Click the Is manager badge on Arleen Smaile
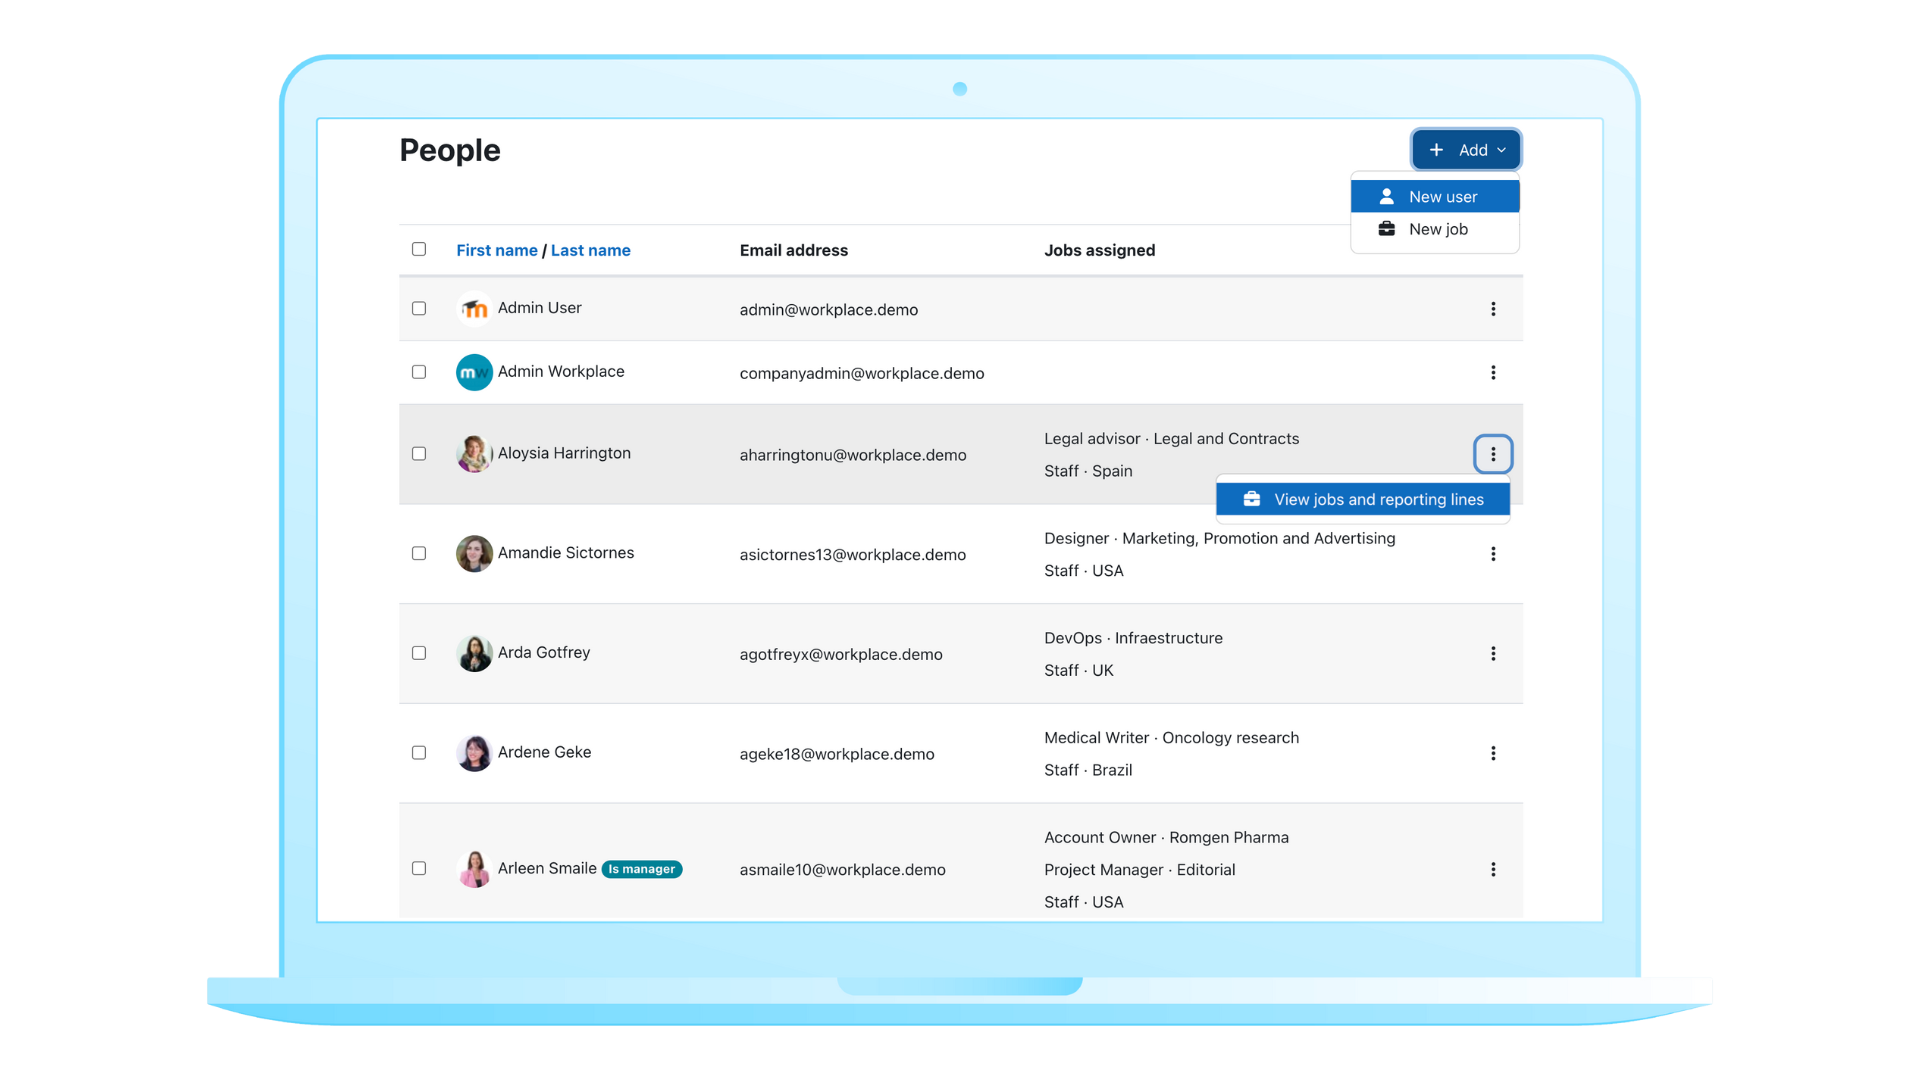1920x1080 pixels. click(x=642, y=869)
